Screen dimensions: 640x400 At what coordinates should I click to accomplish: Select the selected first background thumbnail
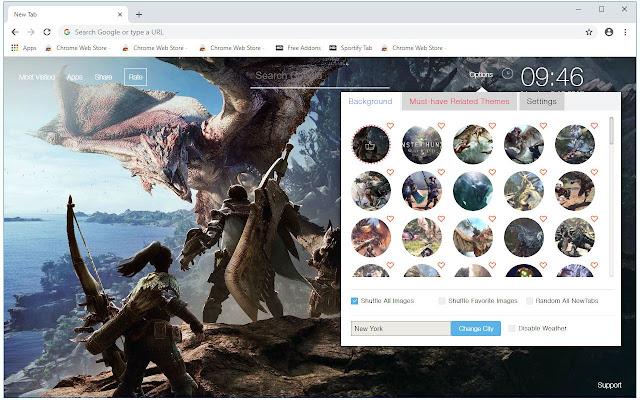[x=371, y=144]
